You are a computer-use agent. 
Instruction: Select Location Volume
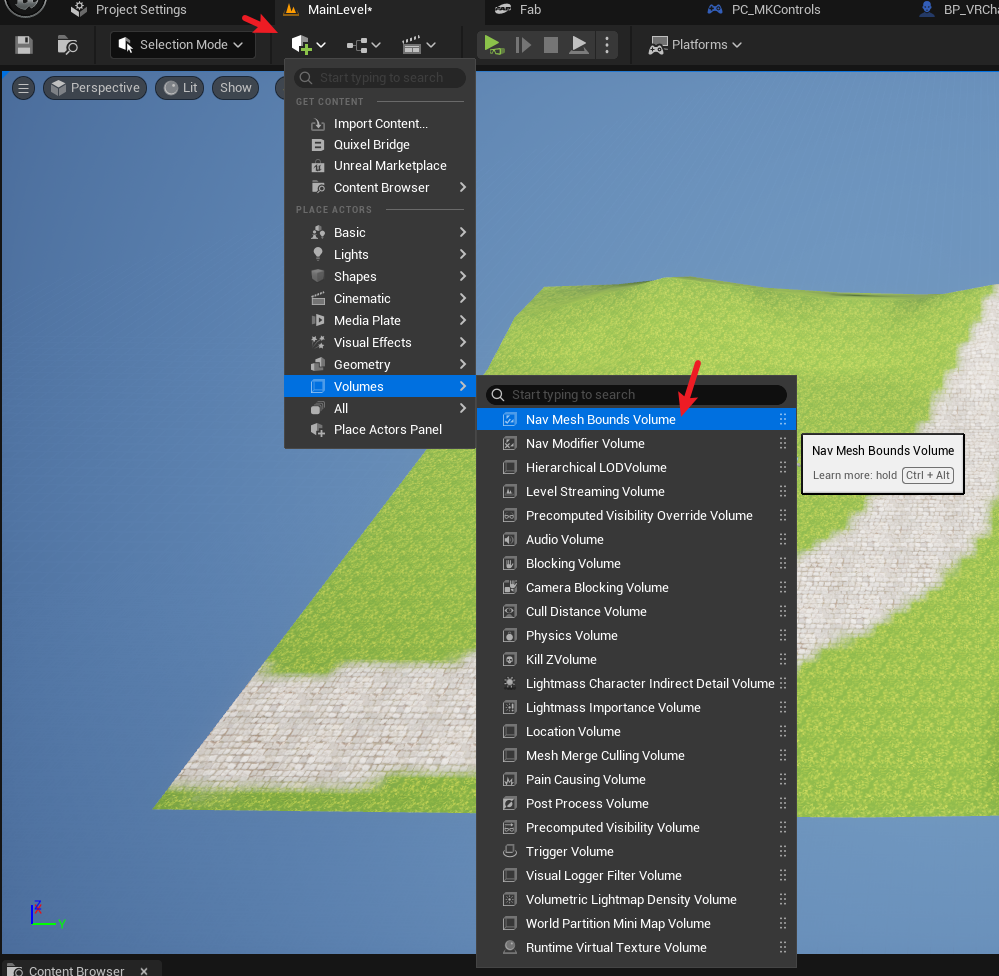(636, 731)
